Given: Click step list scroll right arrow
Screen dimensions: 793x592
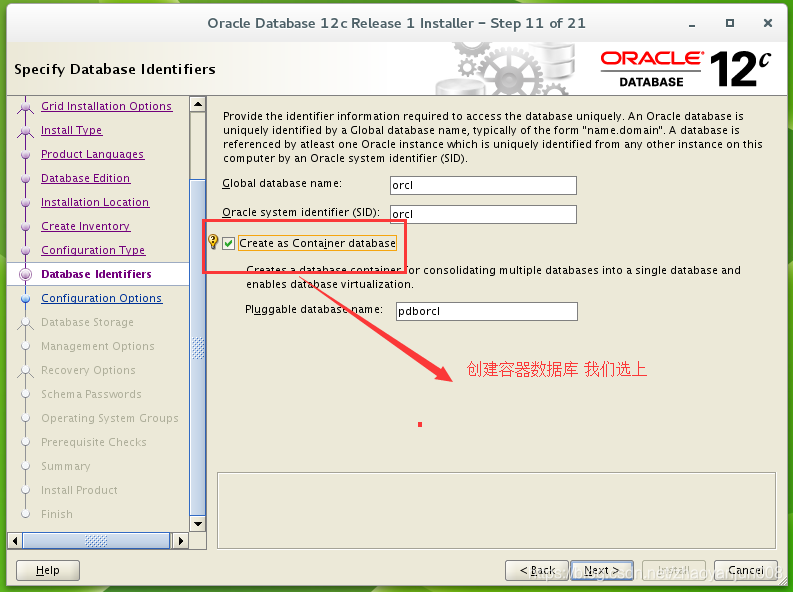Looking at the screenshot, I should pyautogui.click(x=180, y=540).
